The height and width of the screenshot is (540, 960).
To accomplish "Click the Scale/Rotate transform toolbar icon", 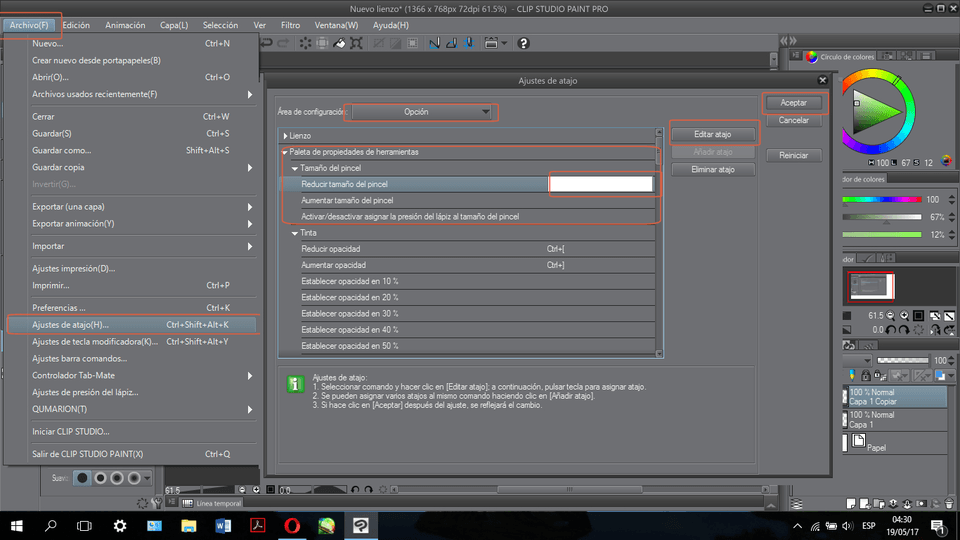I will (356, 43).
